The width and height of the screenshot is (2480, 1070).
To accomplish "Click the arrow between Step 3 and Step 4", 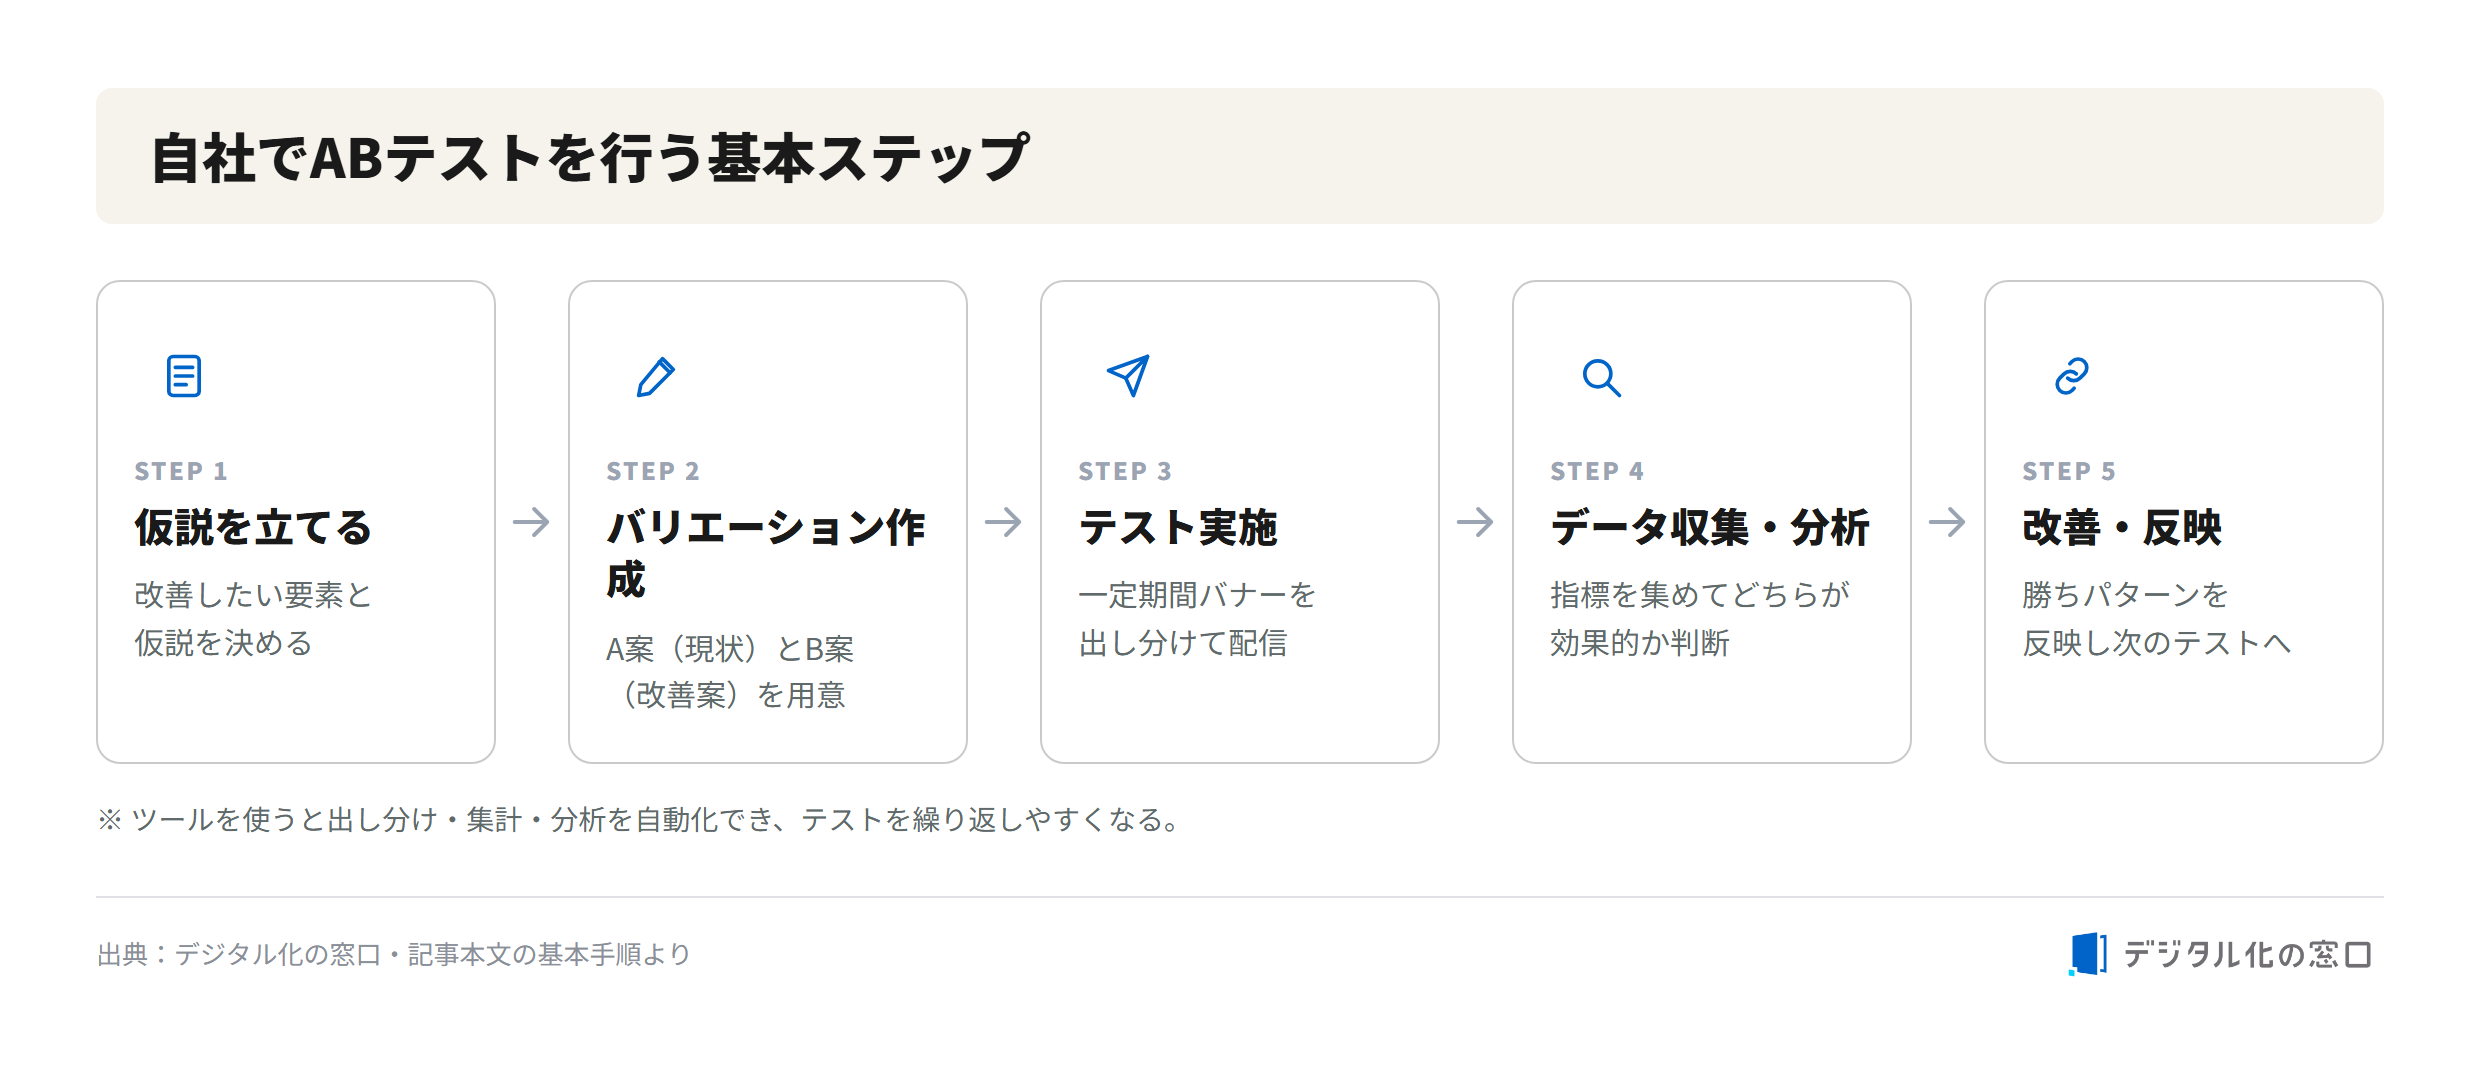I will point(1475,522).
